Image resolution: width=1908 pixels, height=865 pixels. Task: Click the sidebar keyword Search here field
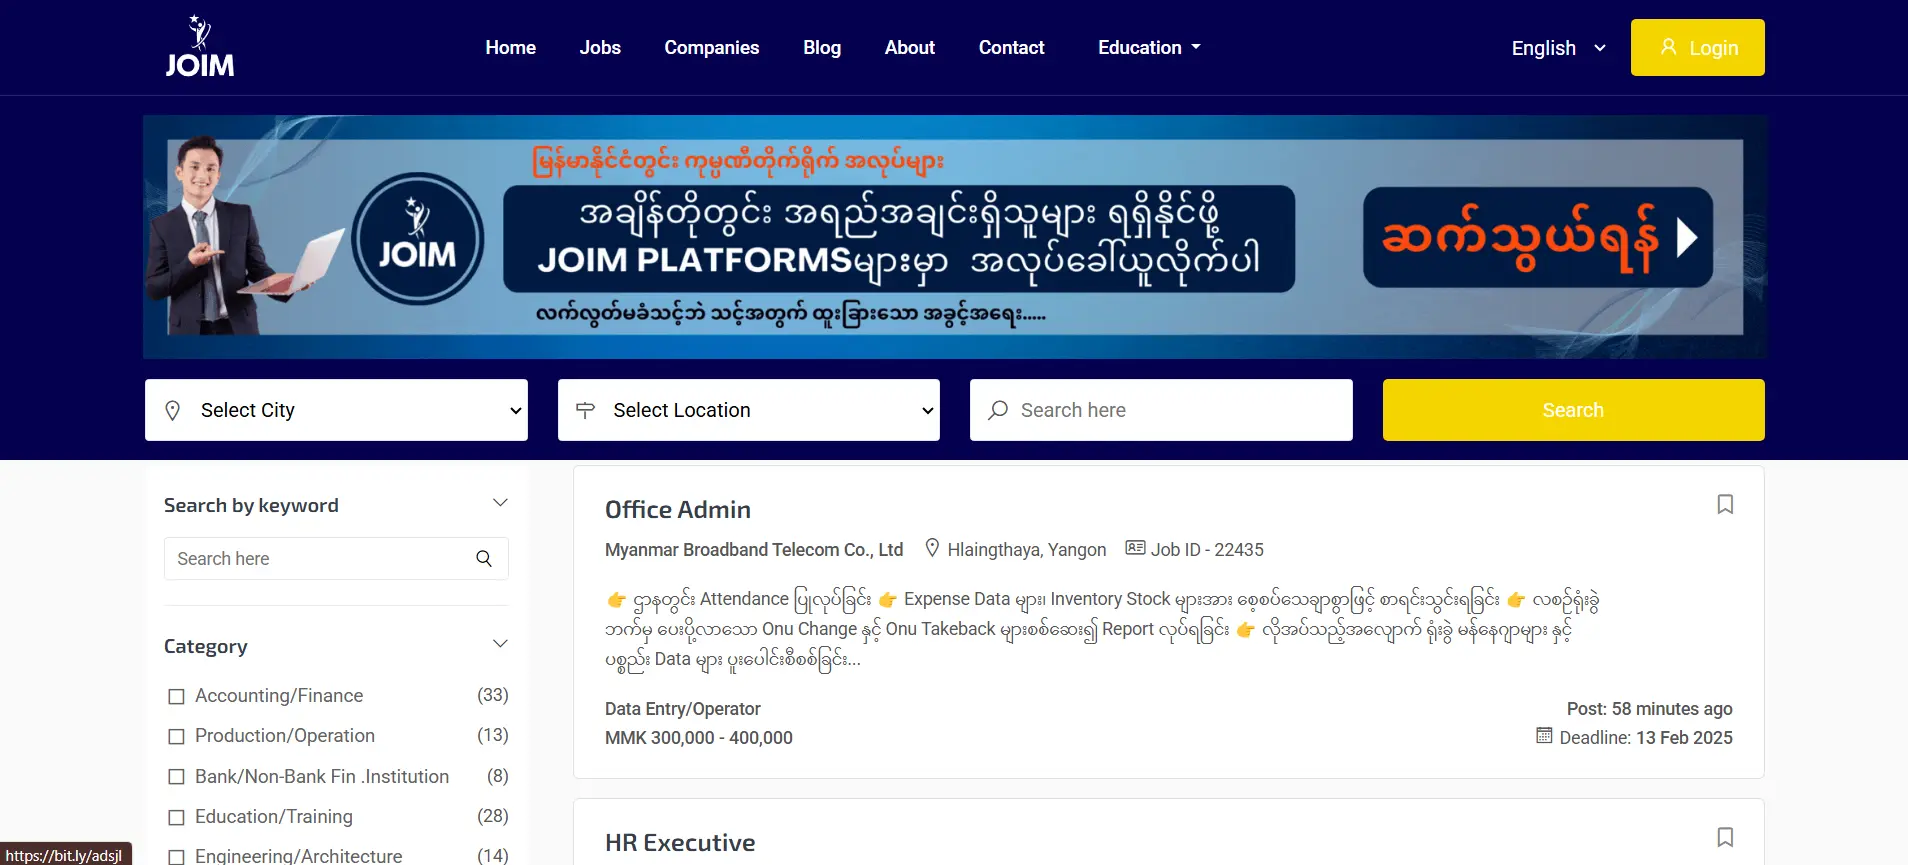(336, 559)
